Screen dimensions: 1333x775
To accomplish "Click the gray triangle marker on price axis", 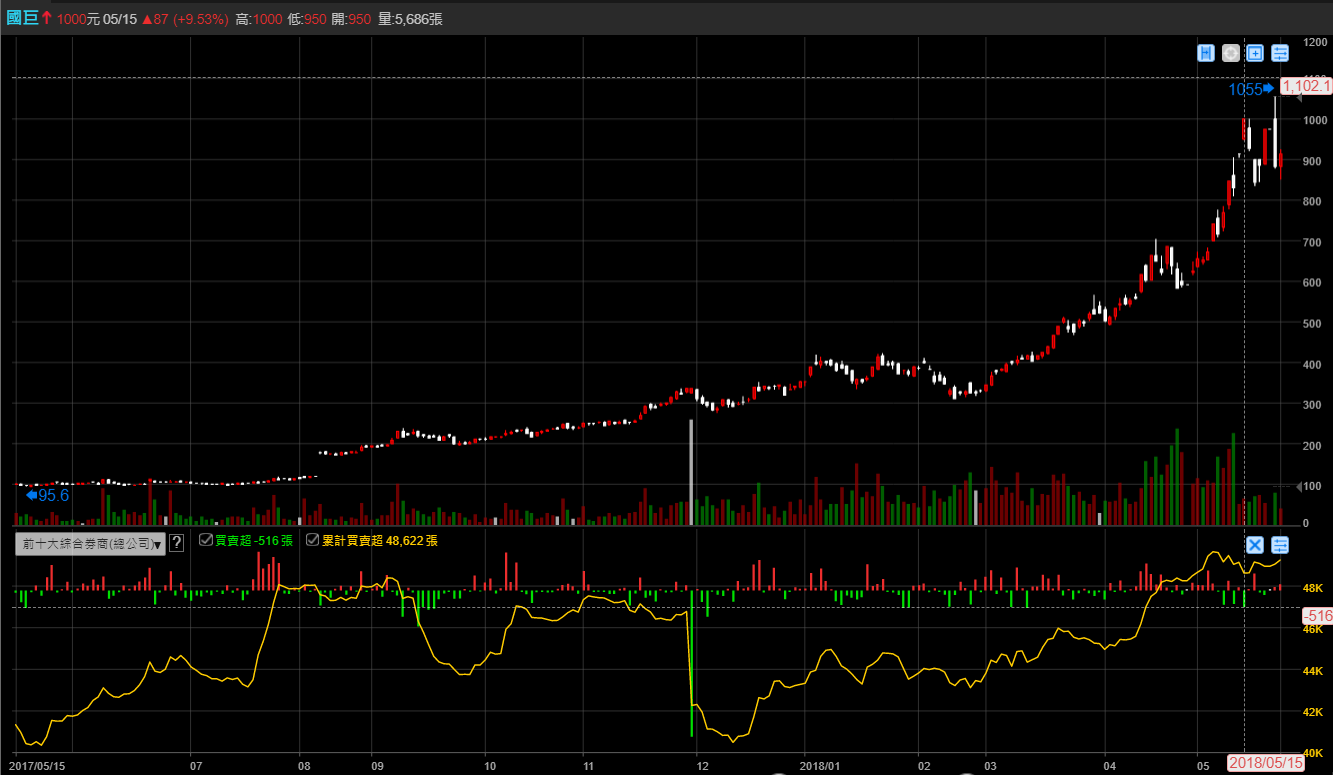I will tap(1298, 98).
